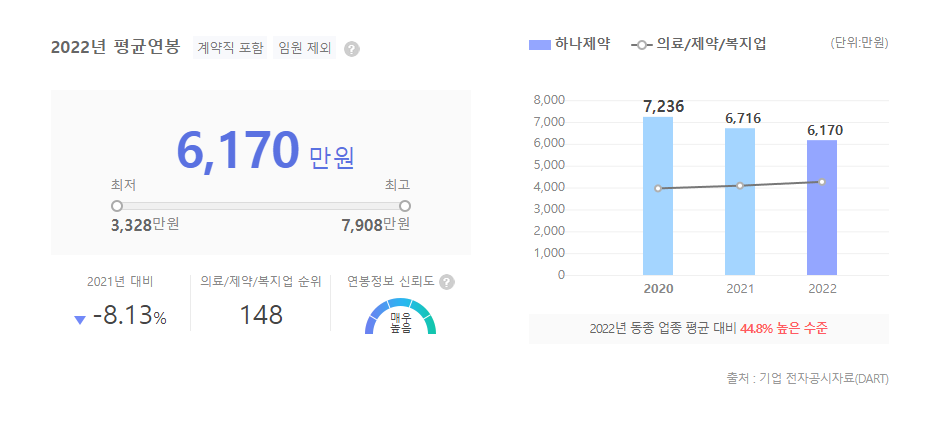
Task: Click the 계약직 포함 tag
Action: [x=230, y=48]
